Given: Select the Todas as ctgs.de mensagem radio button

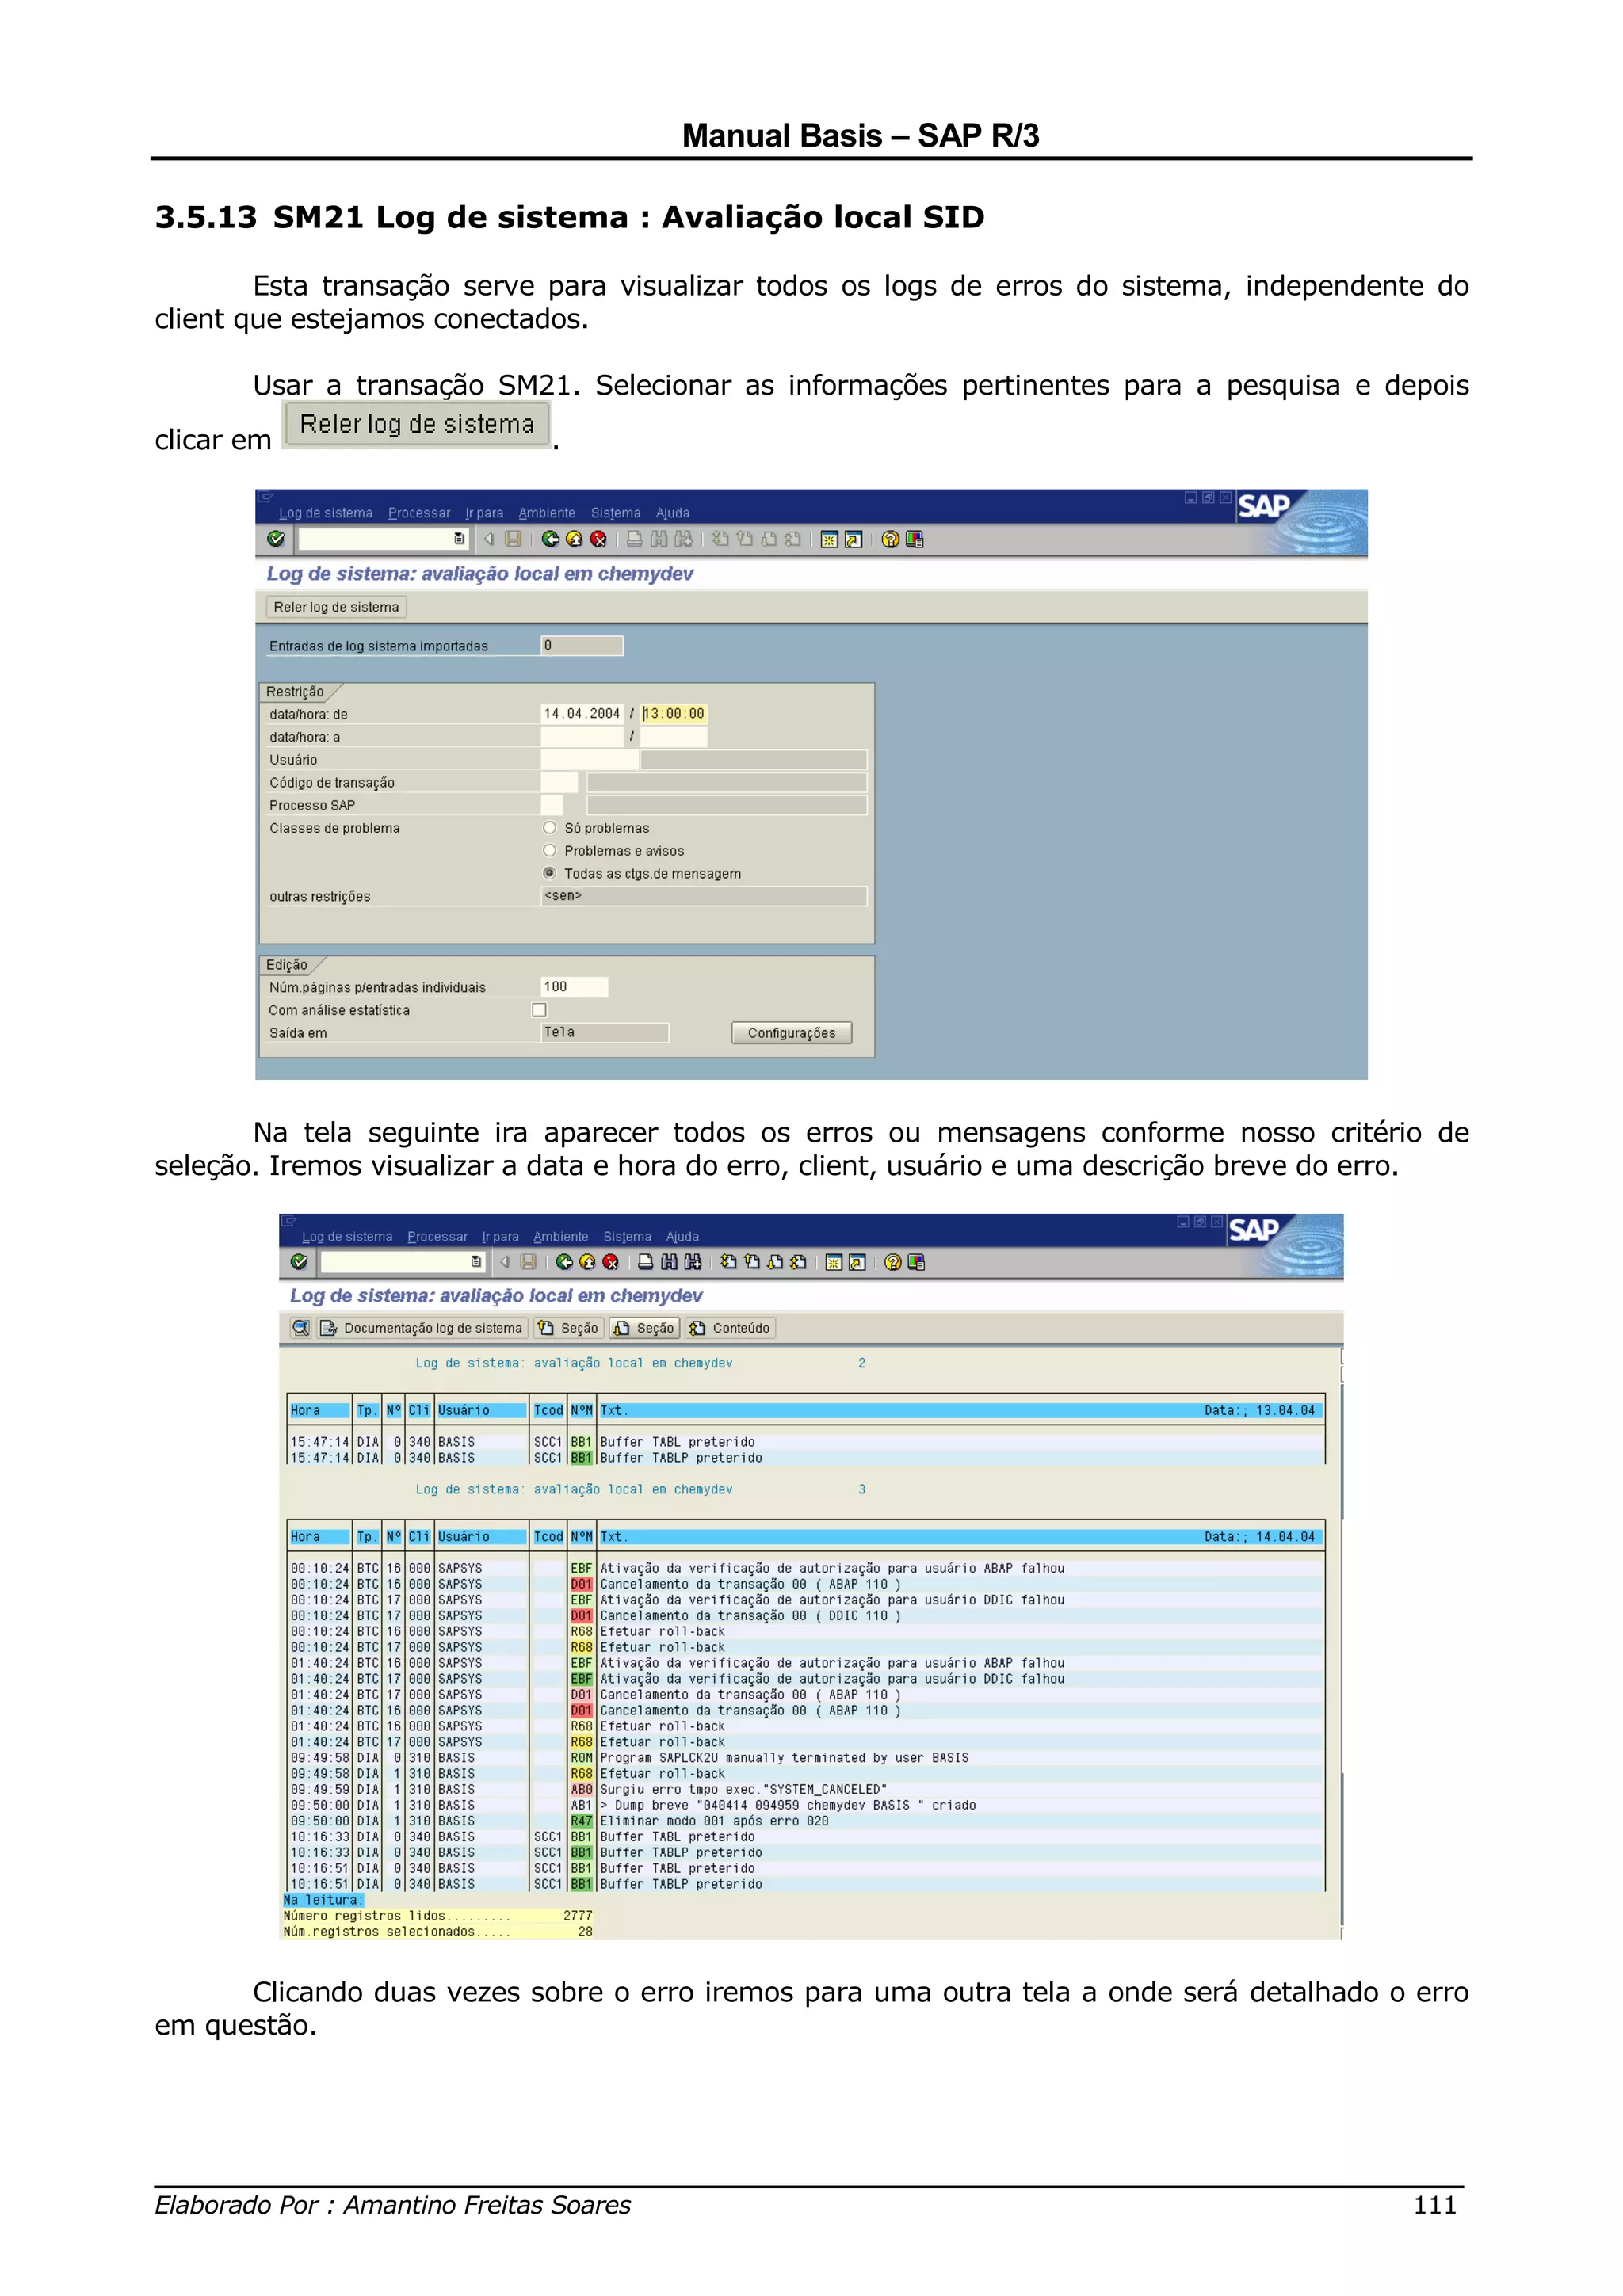Looking at the screenshot, I should (549, 873).
